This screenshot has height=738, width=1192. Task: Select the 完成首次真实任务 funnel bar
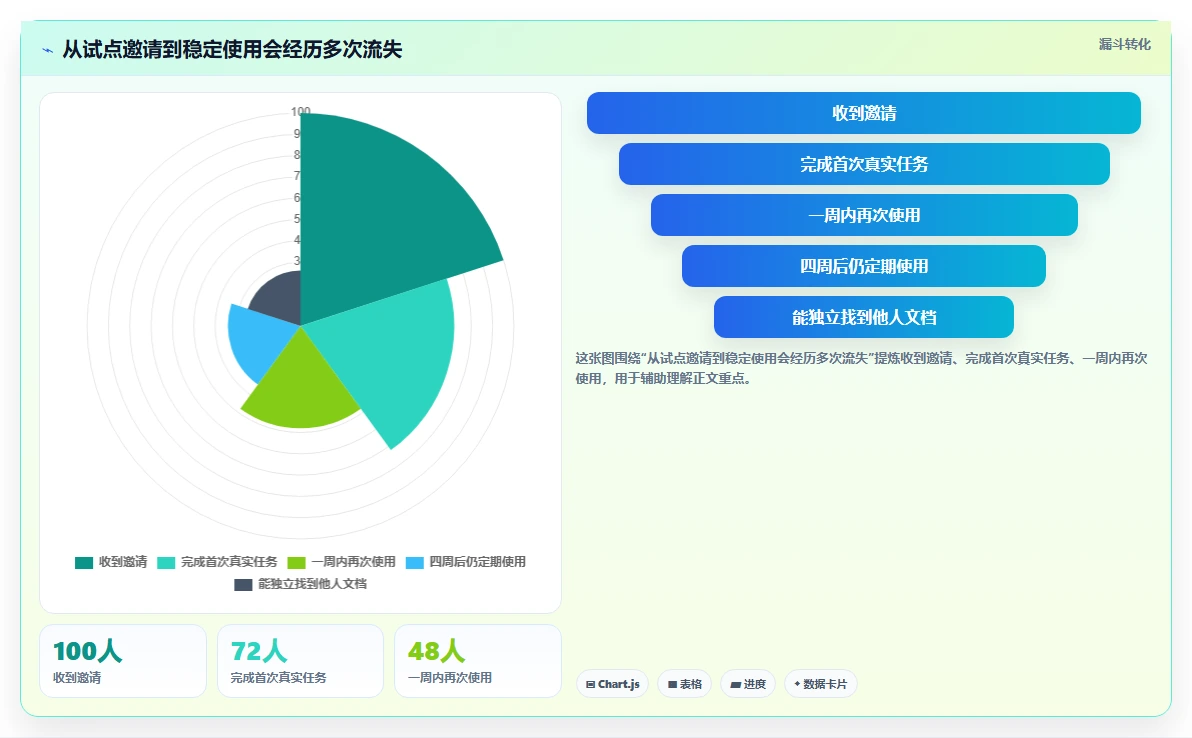coord(864,164)
